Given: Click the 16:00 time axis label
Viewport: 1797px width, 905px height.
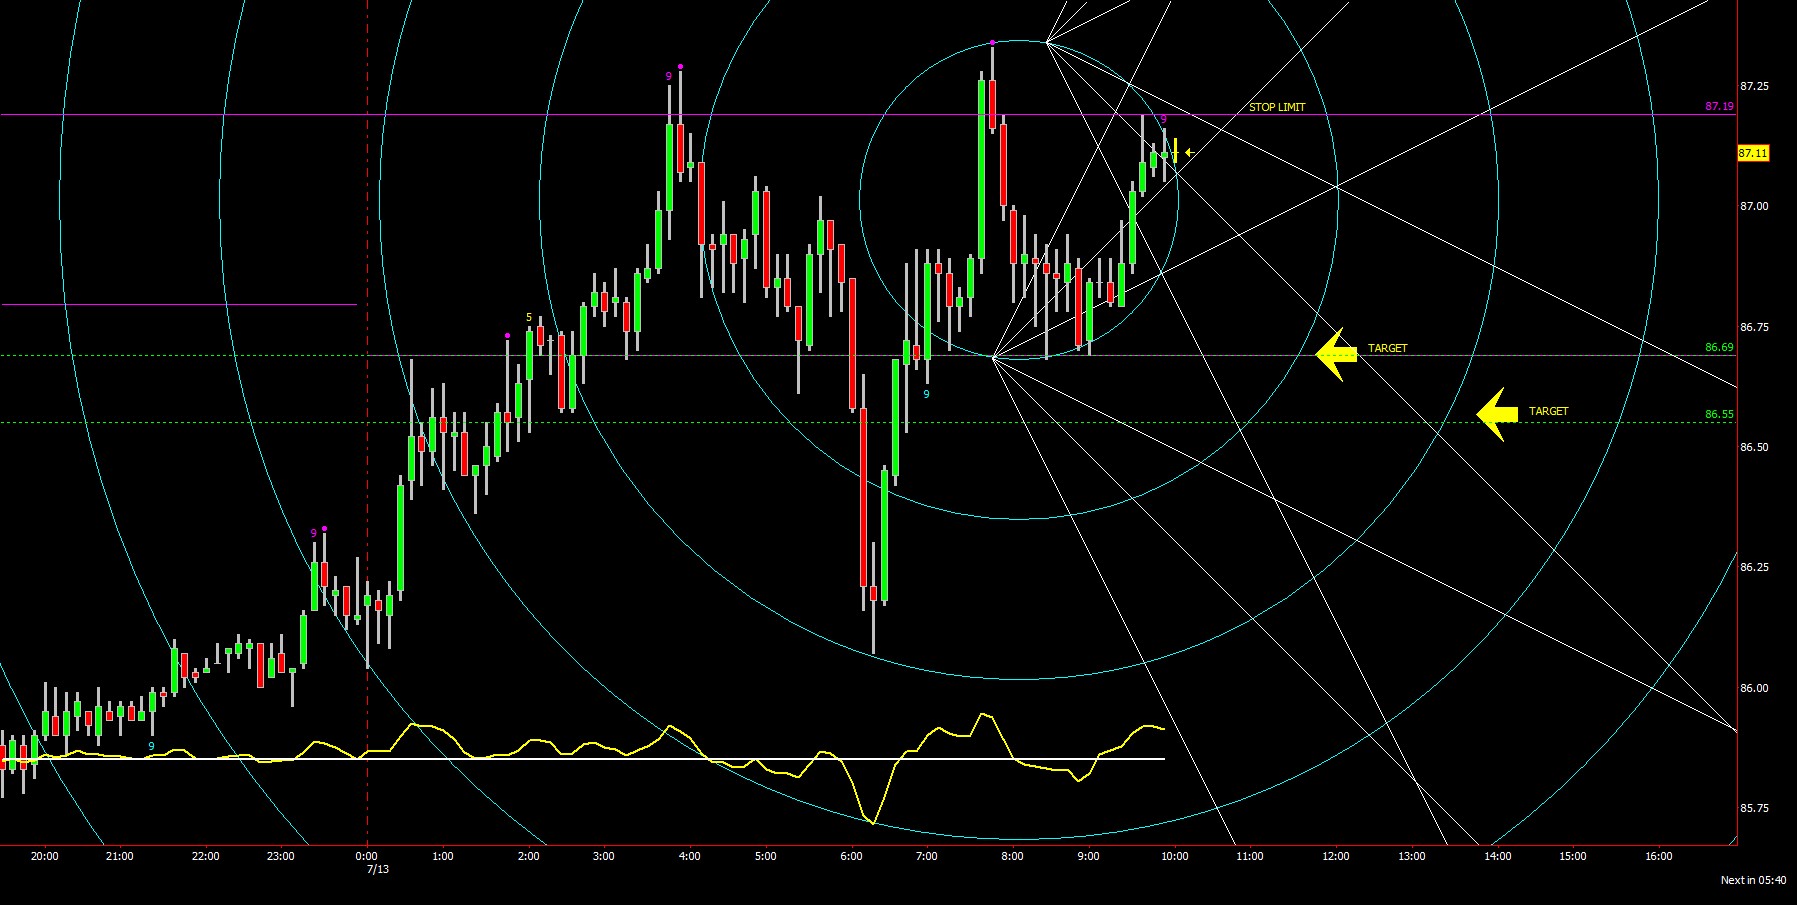Looking at the screenshot, I should point(1659,856).
